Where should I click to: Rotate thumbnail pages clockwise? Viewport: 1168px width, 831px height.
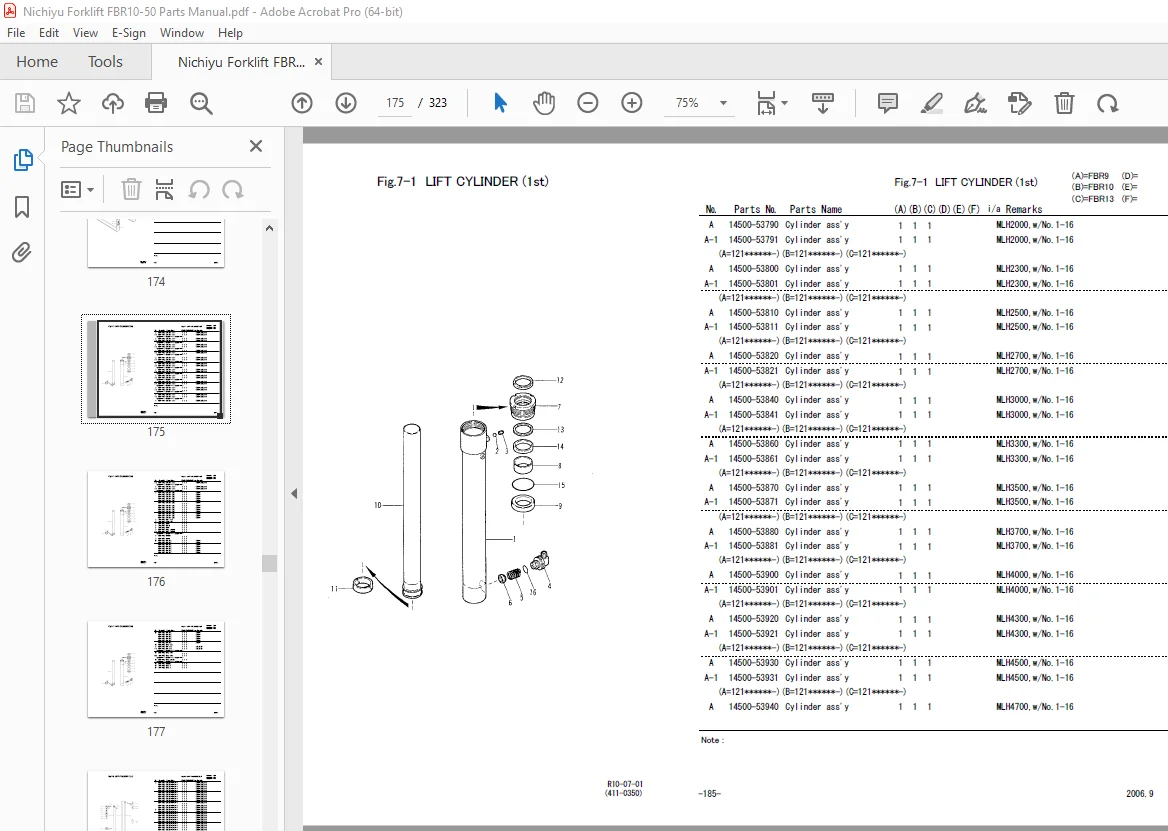233,190
